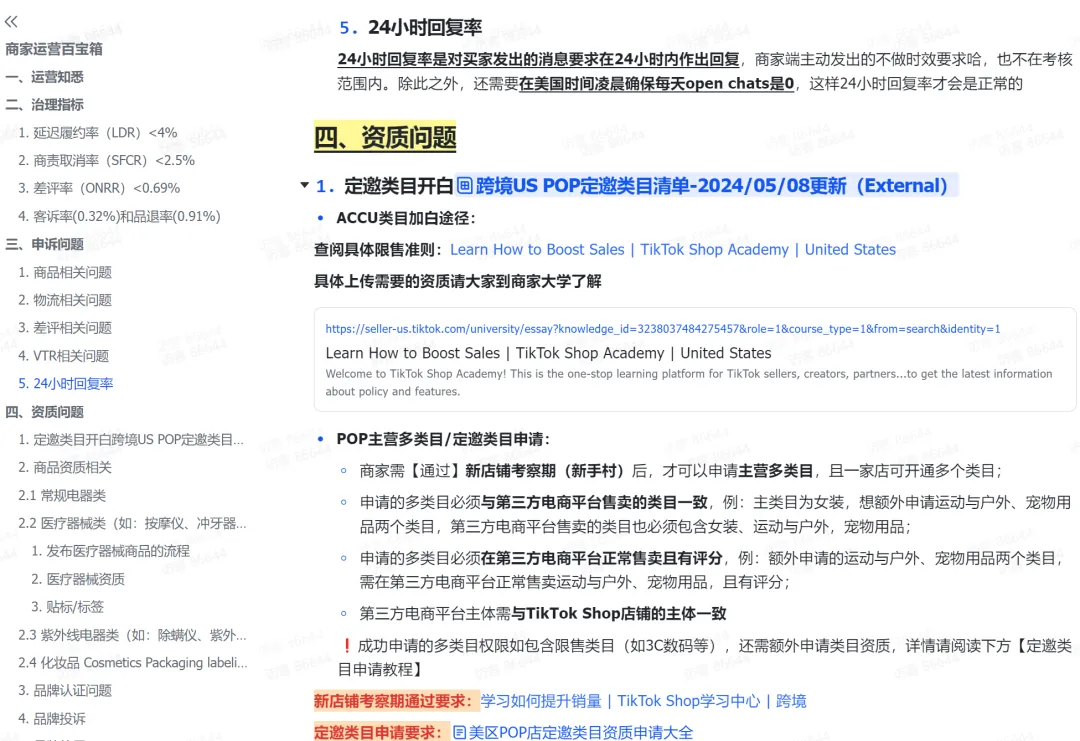Select outline item 商责取消率 (SFCR) <2.5%
Screen dimensions: 1080x741
[107, 160]
